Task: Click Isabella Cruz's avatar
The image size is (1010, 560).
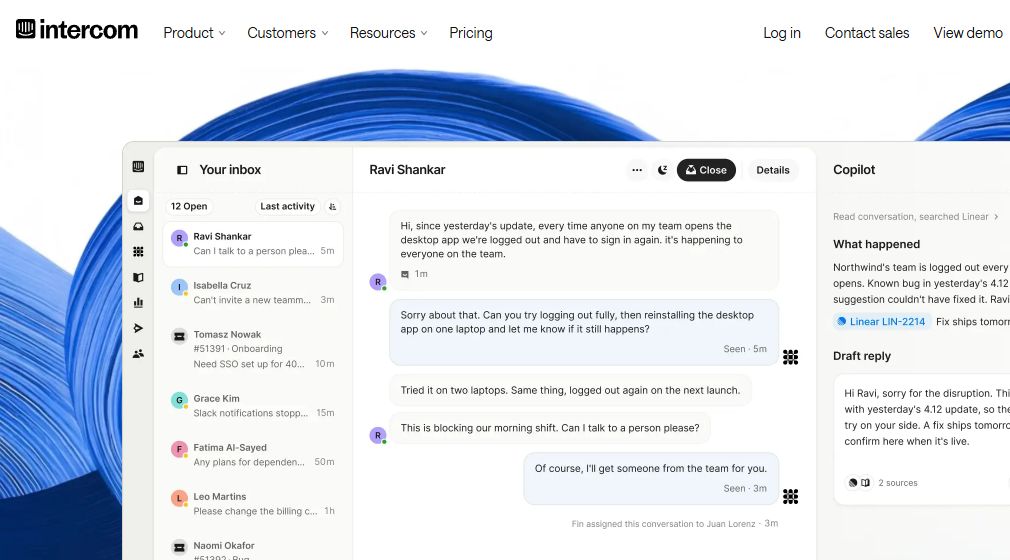Action: tap(179, 287)
